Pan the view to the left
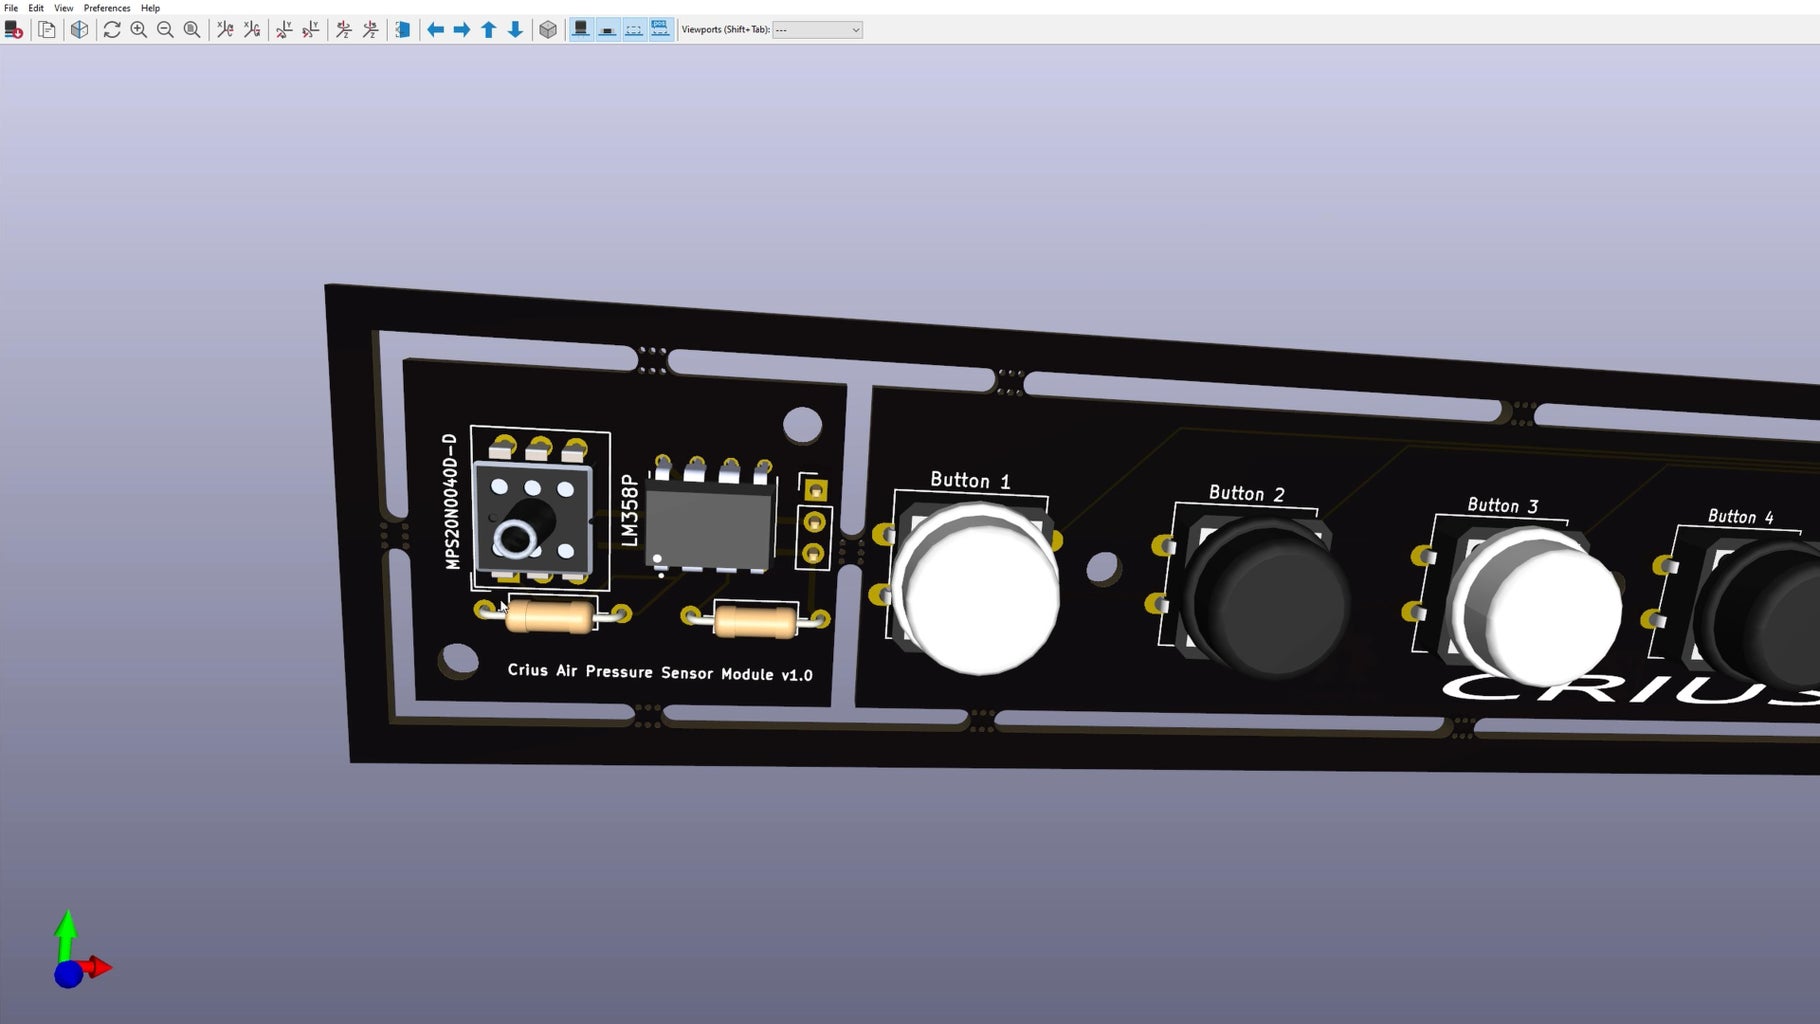Viewport: 1820px width, 1024px height. tap(435, 29)
